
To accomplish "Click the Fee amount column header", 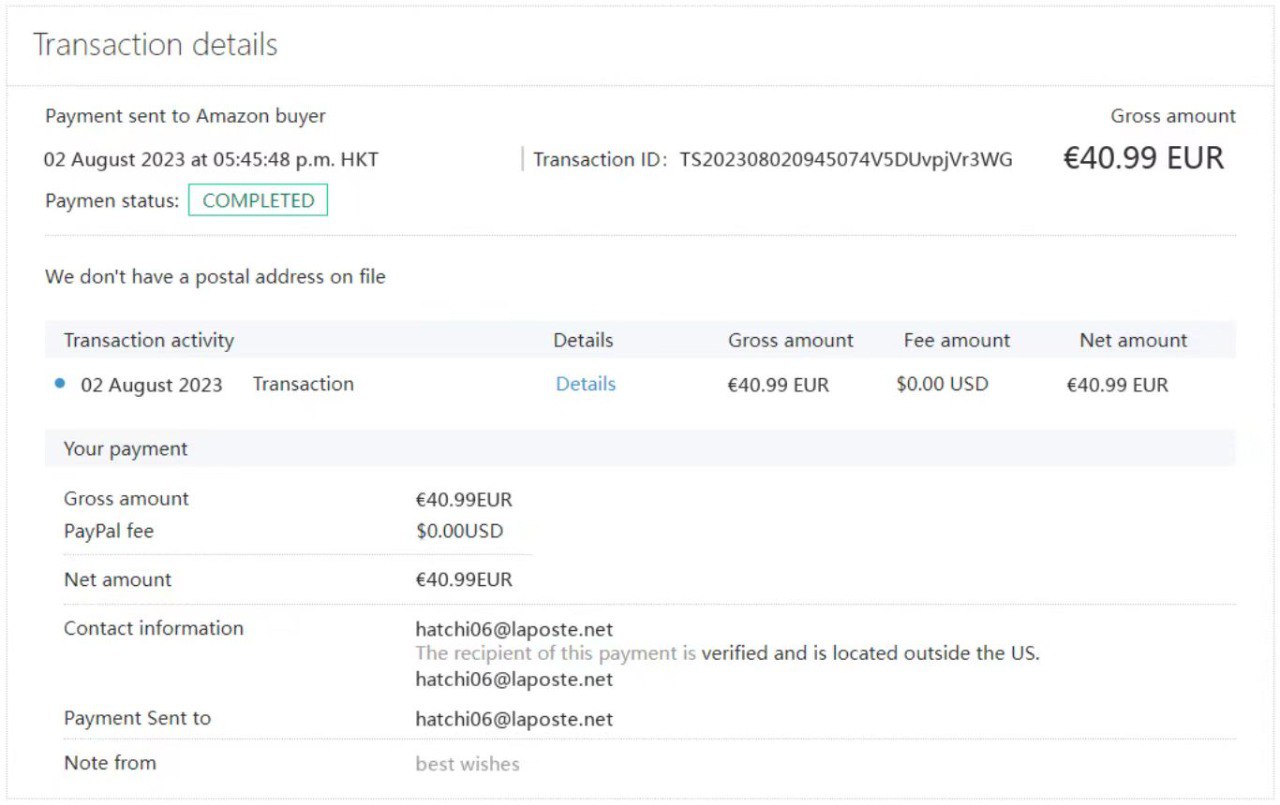I will tap(957, 340).
